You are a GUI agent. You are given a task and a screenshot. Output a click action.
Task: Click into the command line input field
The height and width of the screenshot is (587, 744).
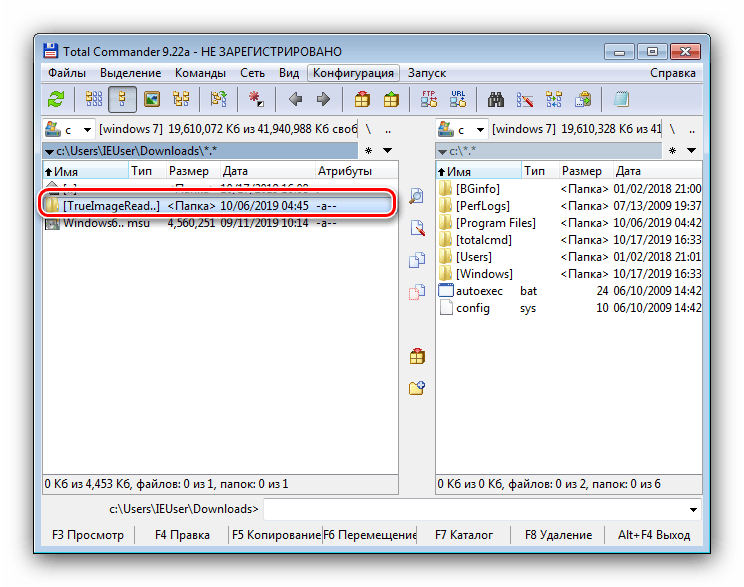click(475, 510)
